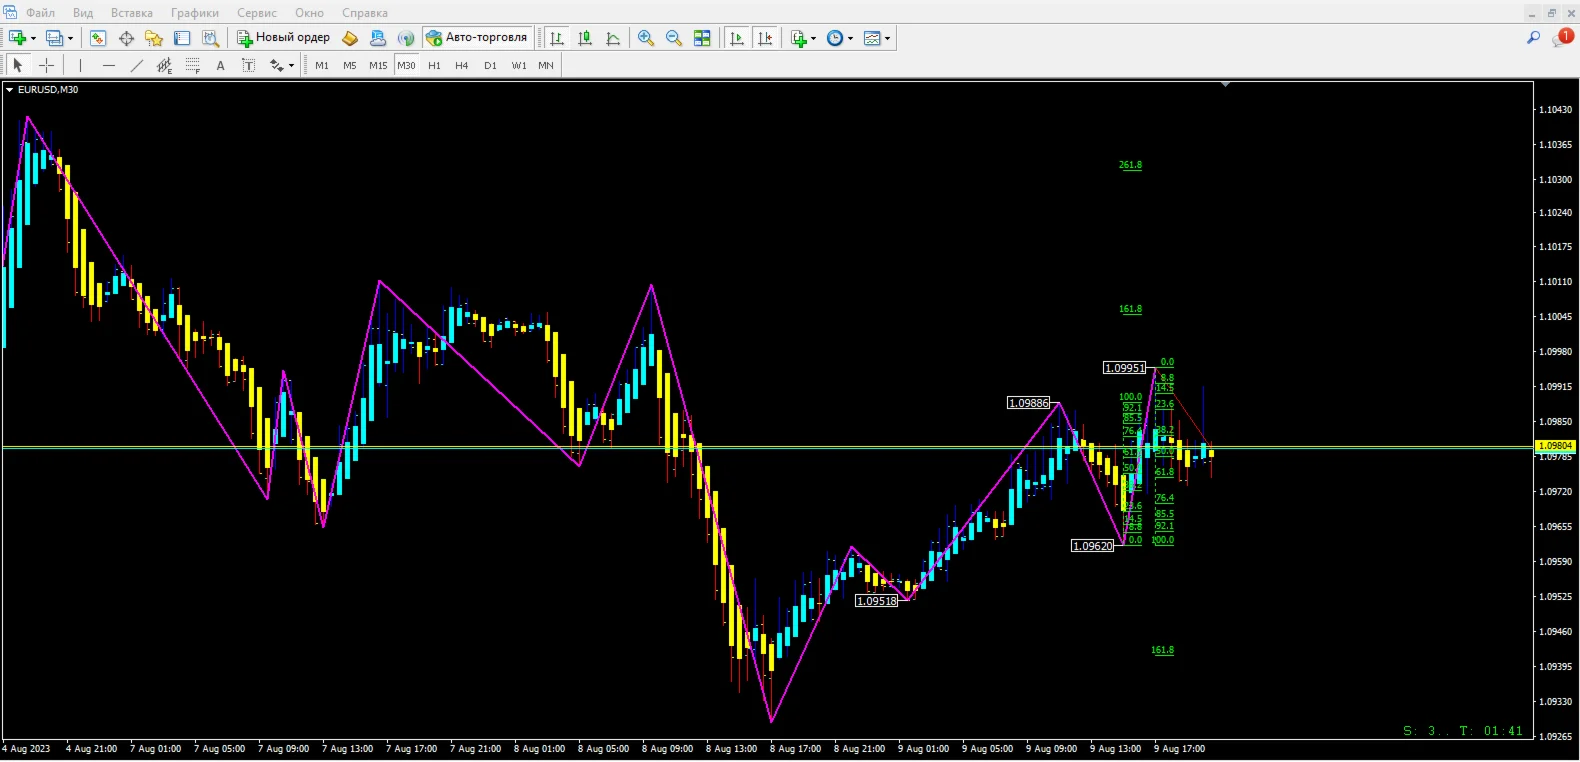Select the Crosshair tool
The height and width of the screenshot is (762, 1580).
[46, 65]
